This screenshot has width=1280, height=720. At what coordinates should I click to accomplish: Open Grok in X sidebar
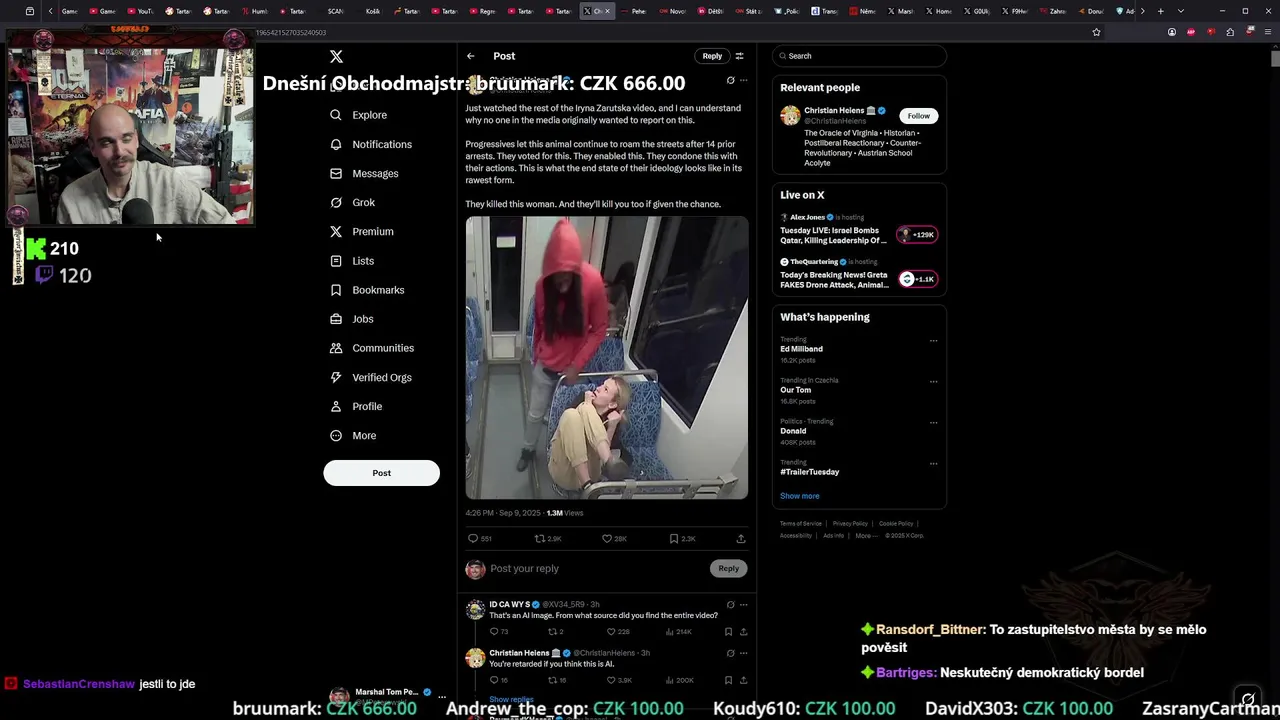point(352,202)
